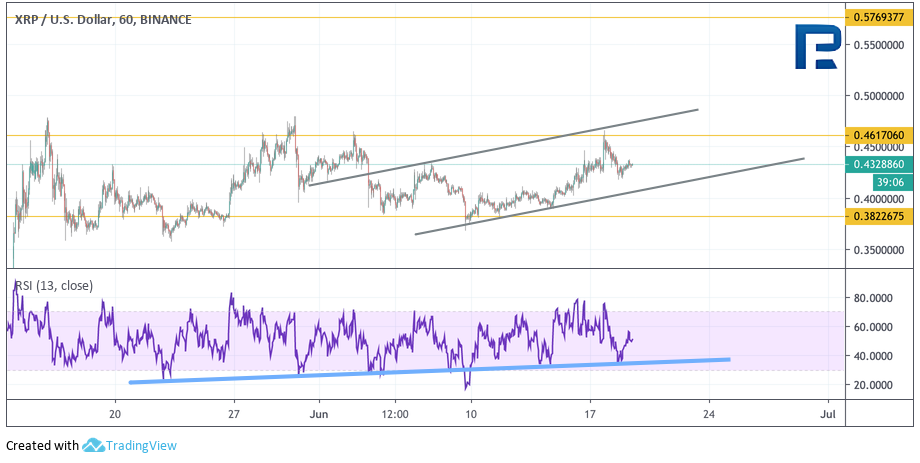Click the '12:00' marker on the time axis

(395, 413)
